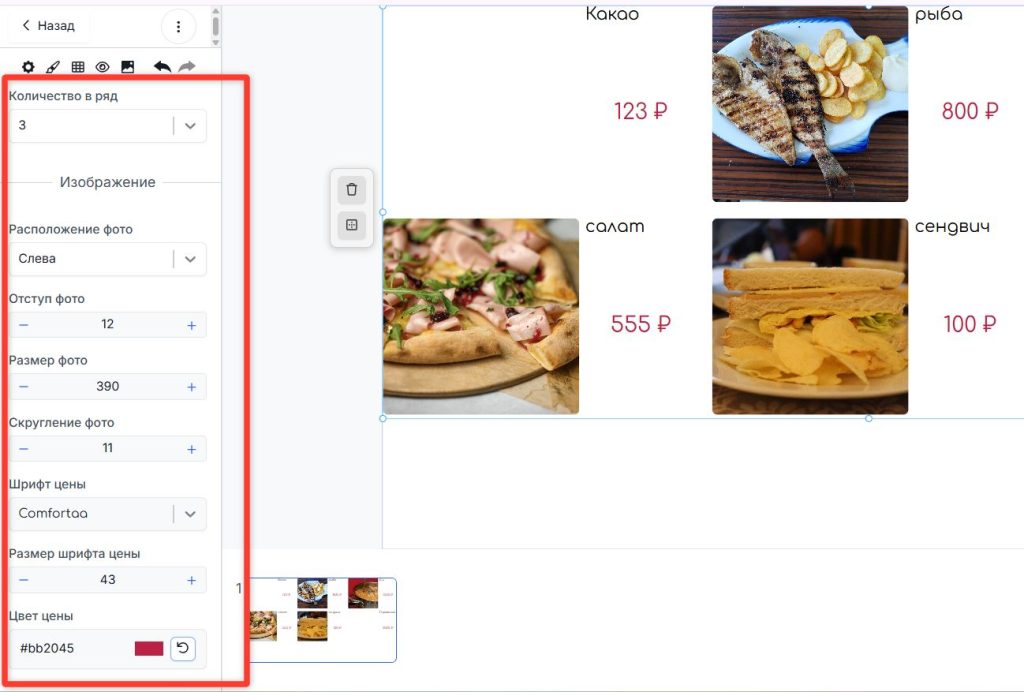Open the settings gear tab
The width and height of the screenshot is (1024, 692).
(27, 67)
